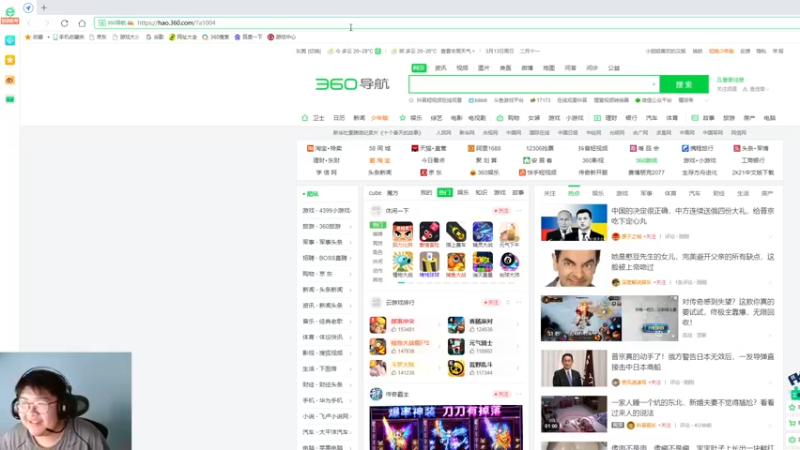Click the browser forward arrow
This screenshot has width=800, height=450.
(47, 23)
